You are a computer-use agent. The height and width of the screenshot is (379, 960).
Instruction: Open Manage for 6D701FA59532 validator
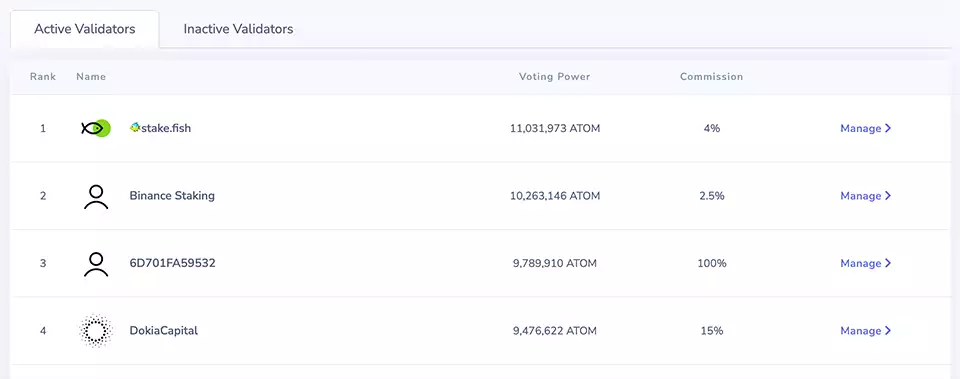pyautogui.click(x=865, y=263)
